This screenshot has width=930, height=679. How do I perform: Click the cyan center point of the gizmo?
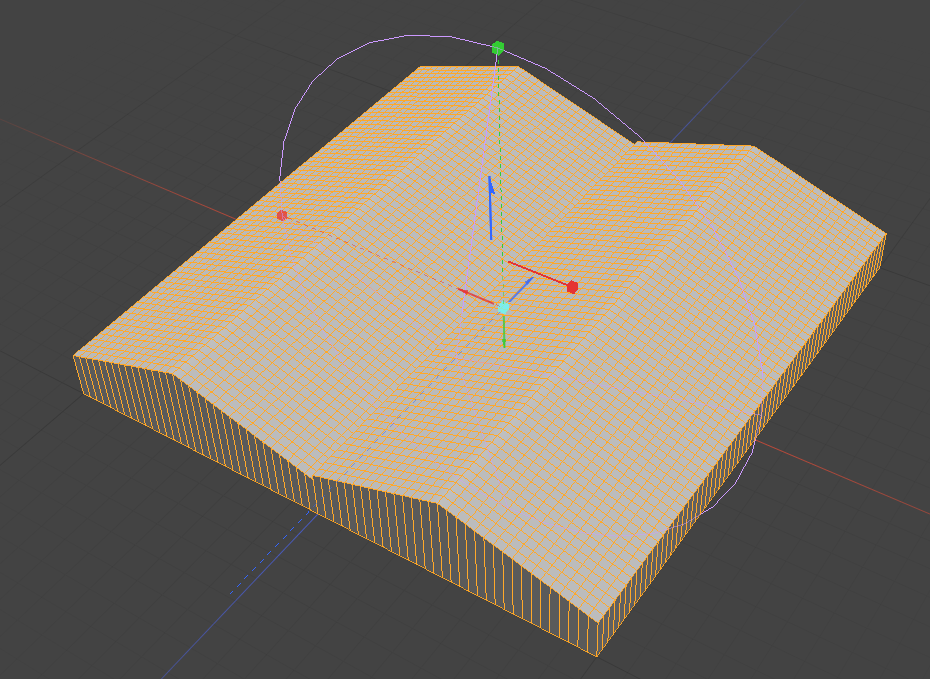coord(503,308)
